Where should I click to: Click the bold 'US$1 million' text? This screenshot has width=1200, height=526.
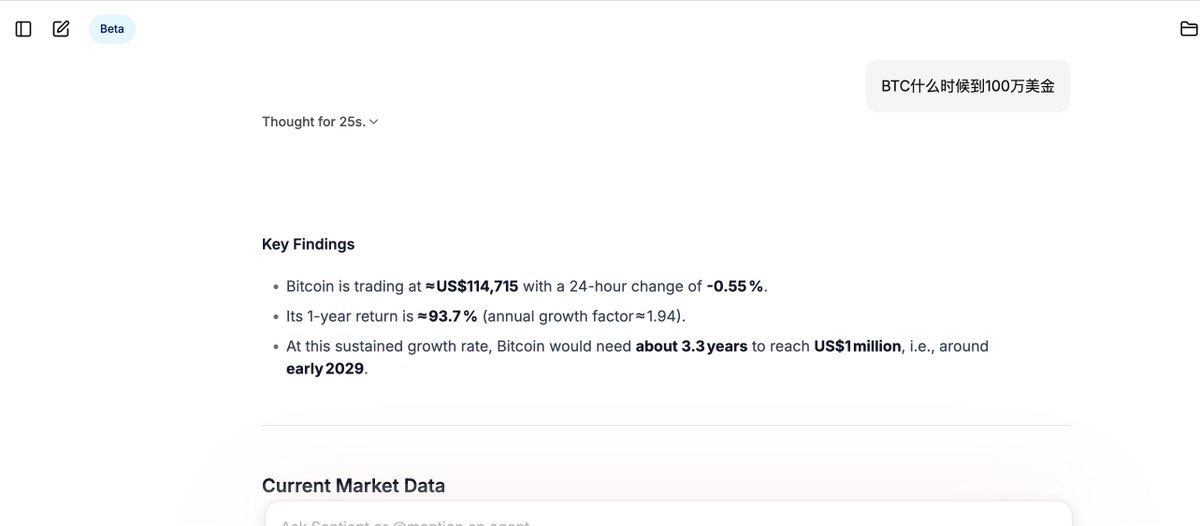(x=857, y=346)
